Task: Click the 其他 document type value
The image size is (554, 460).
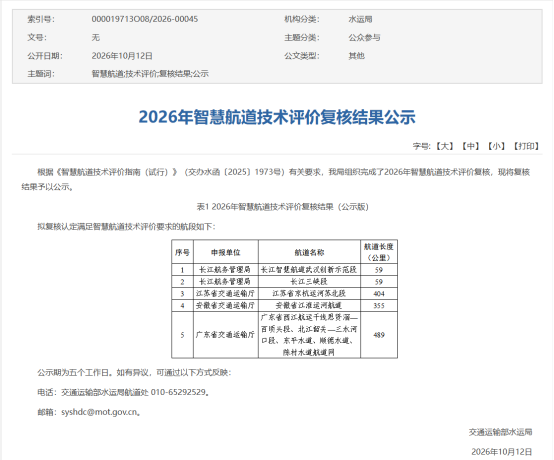Action: (356, 56)
